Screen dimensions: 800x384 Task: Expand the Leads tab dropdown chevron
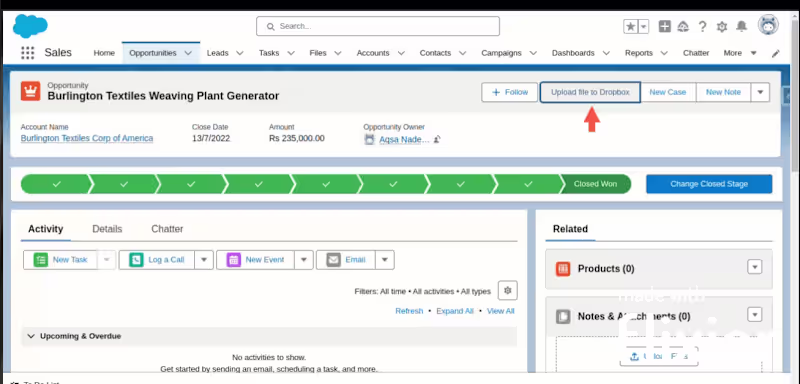click(239, 53)
